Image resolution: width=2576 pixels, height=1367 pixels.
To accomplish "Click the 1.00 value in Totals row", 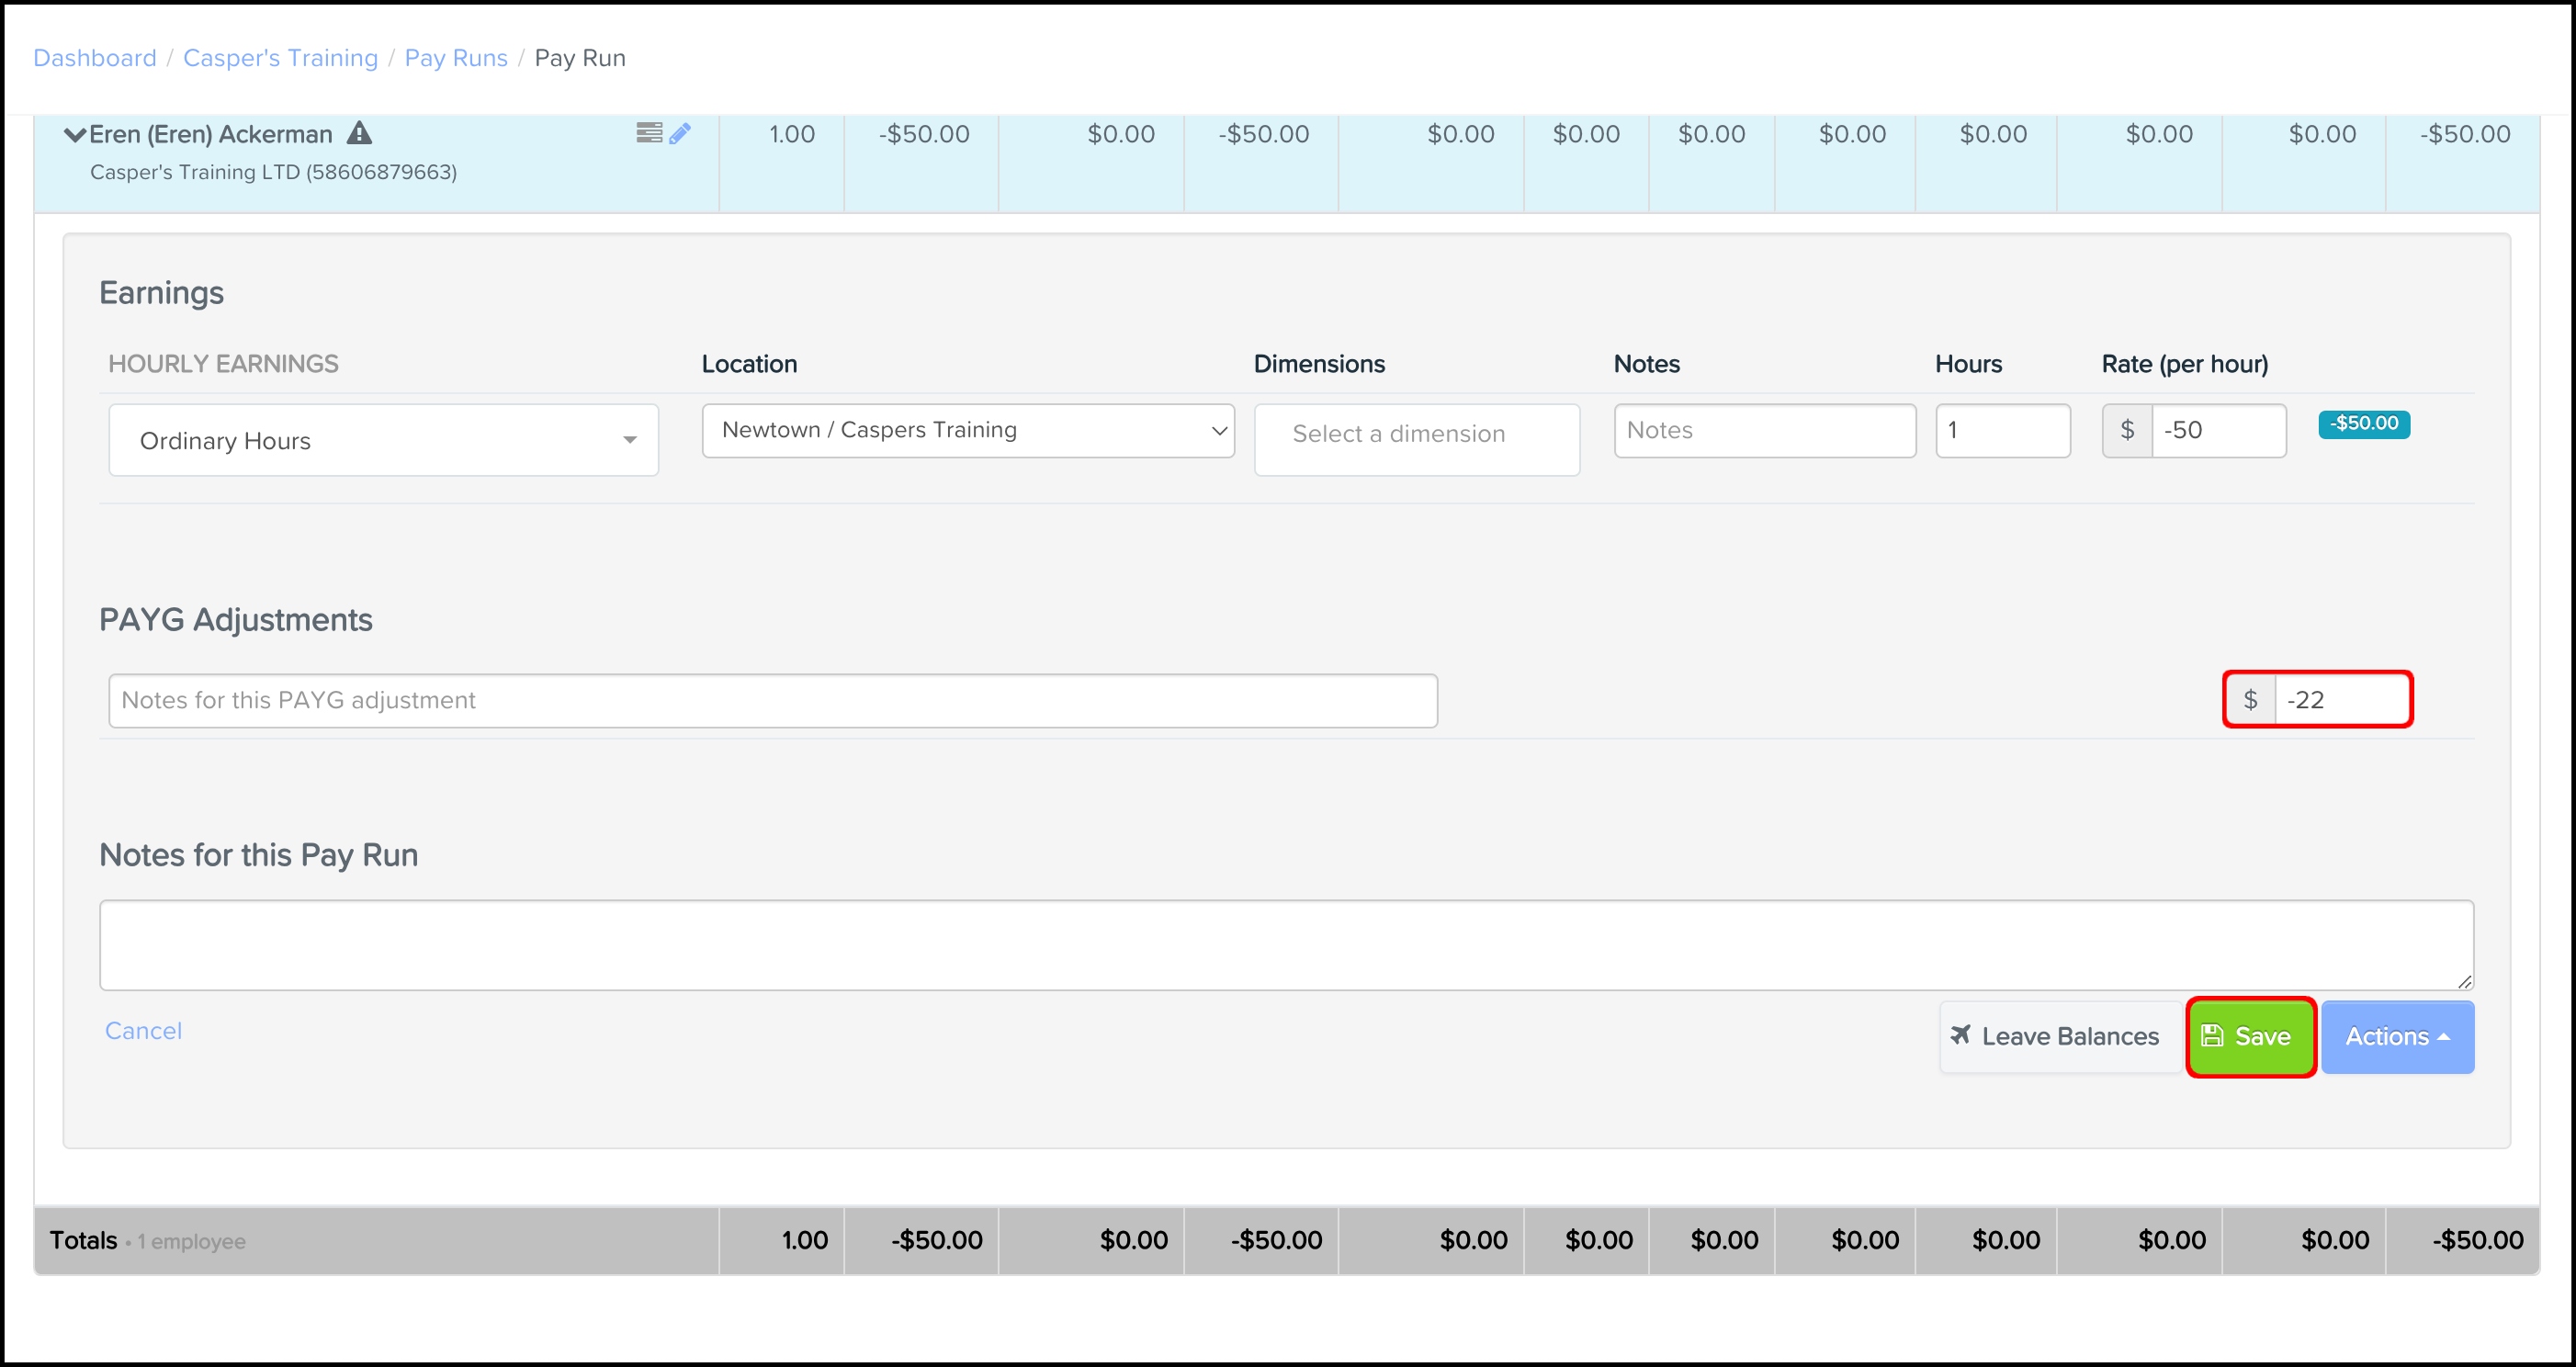I will tap(804, 1241).
